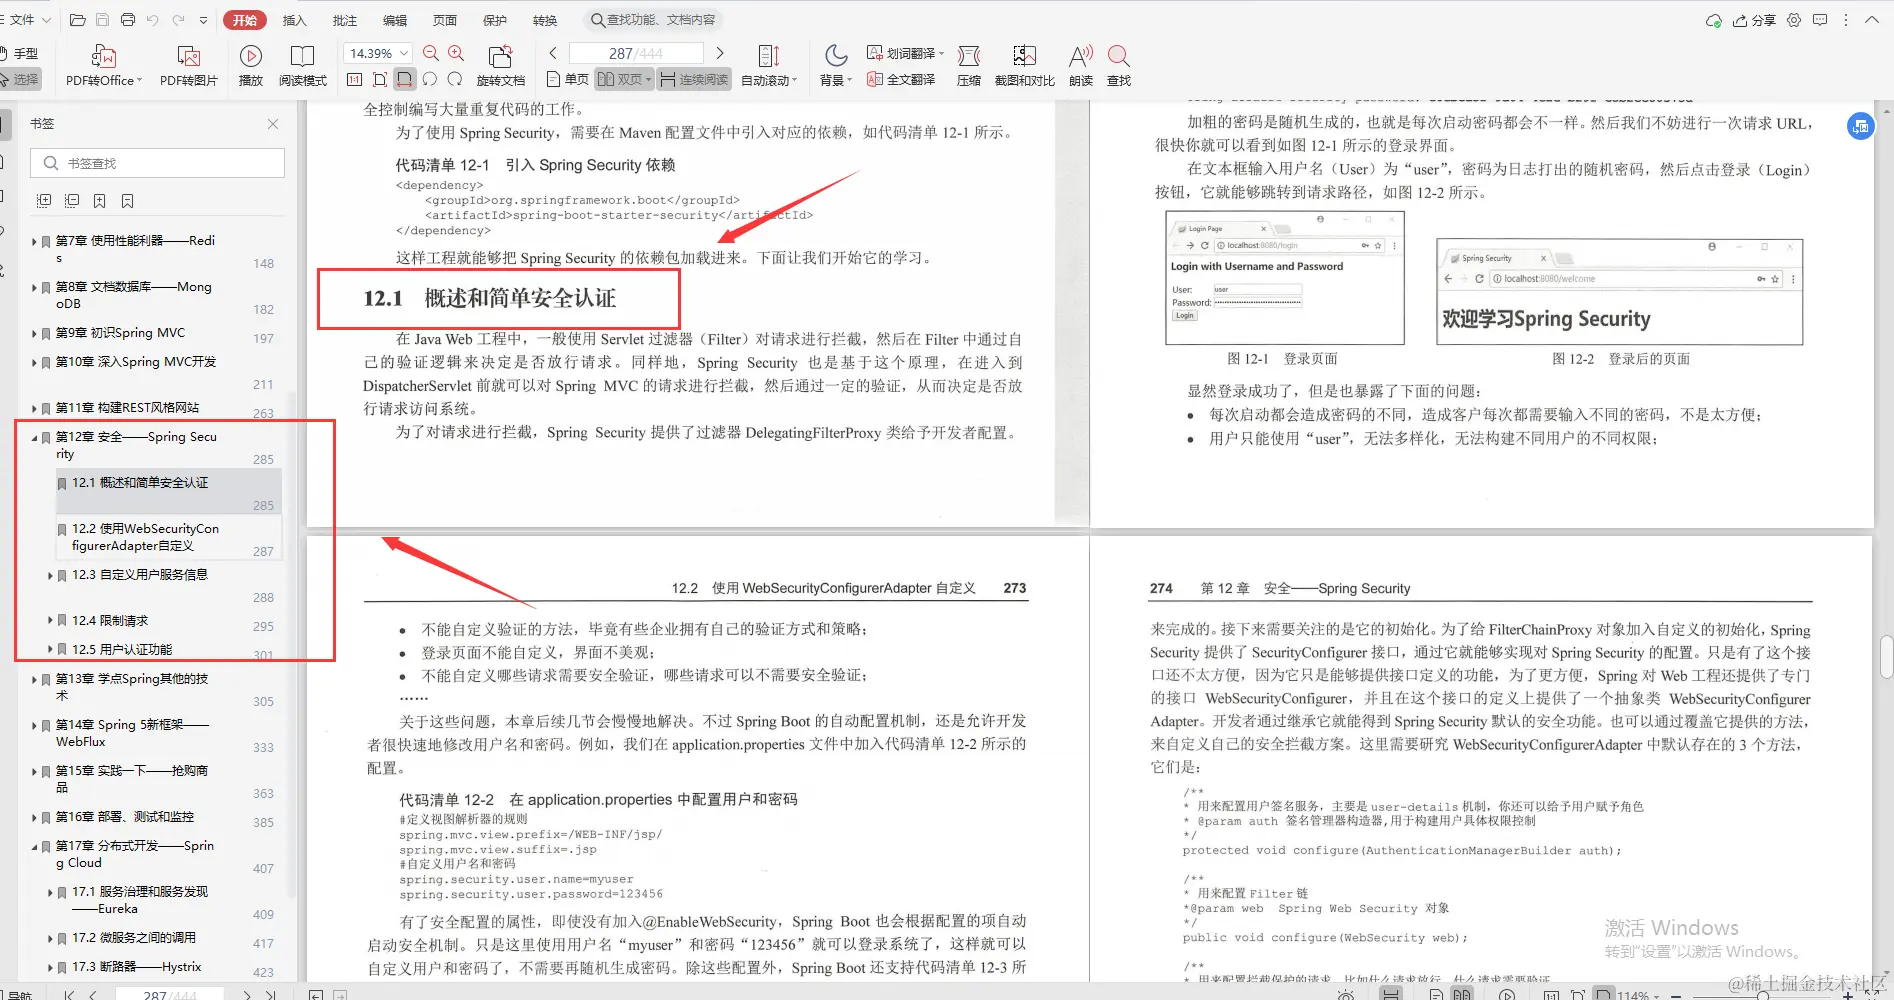Open bookmark 12.1 概述和简单安全认证

(x=140, y=482)
